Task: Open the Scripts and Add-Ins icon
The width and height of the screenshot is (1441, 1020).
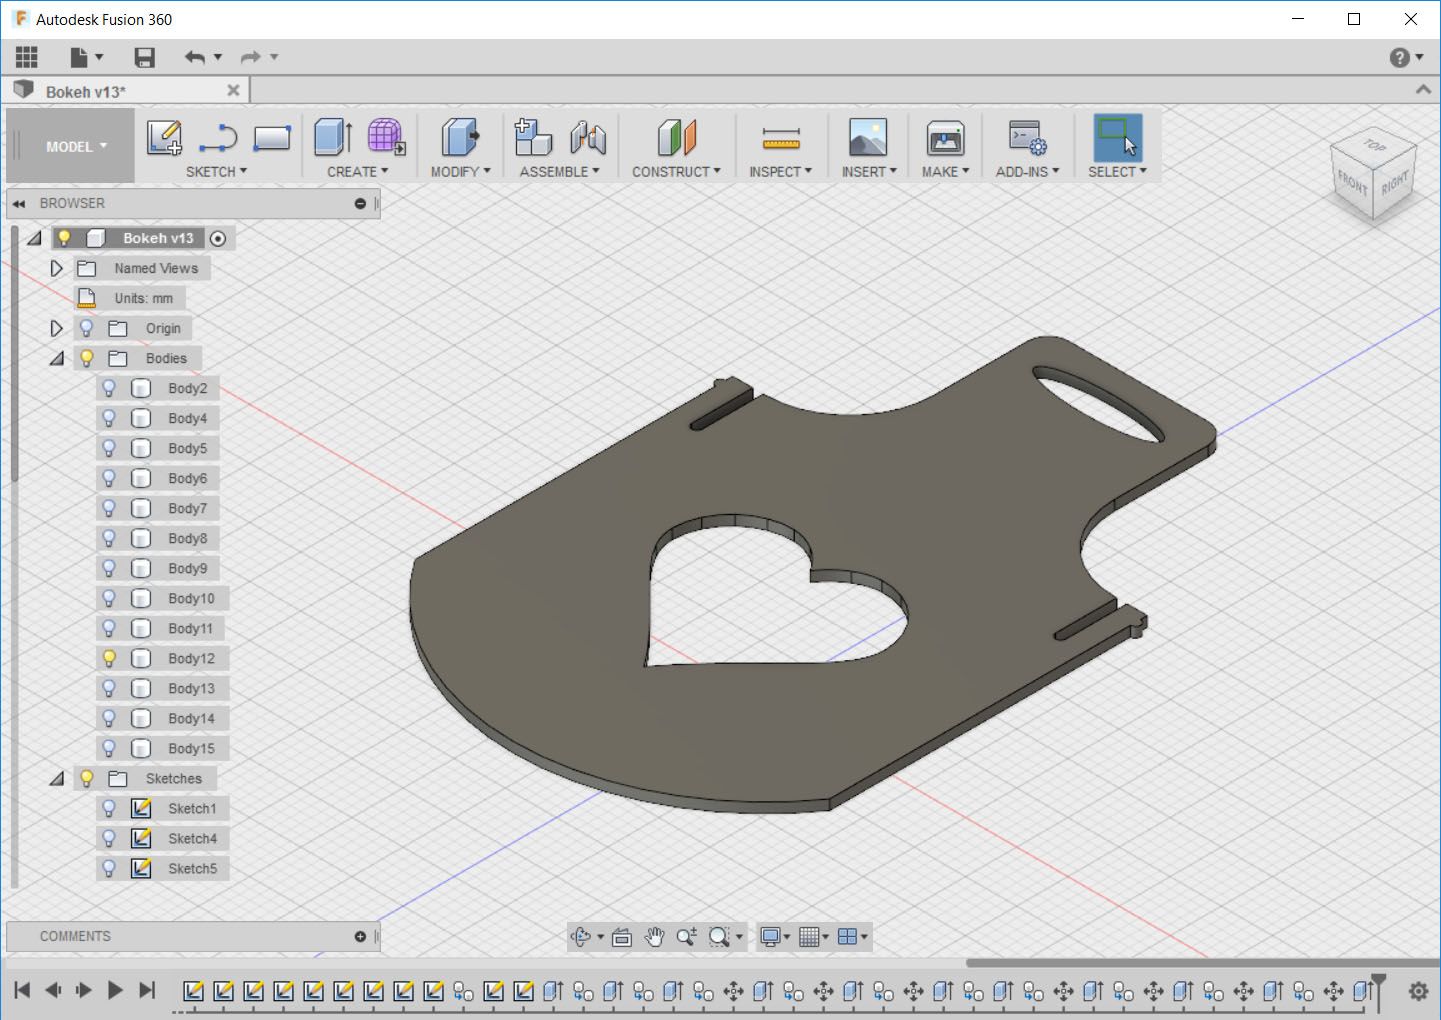Action: [x=1027, y=137]
